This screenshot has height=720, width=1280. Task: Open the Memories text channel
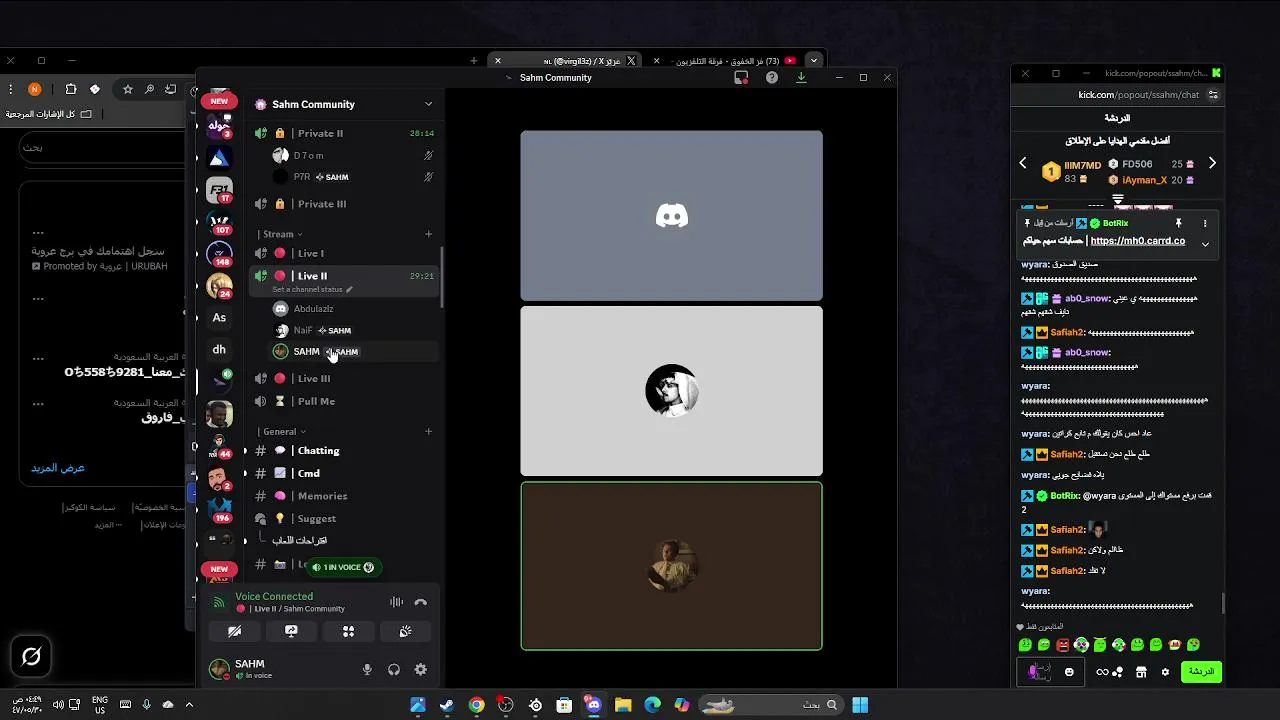(345, 496)
